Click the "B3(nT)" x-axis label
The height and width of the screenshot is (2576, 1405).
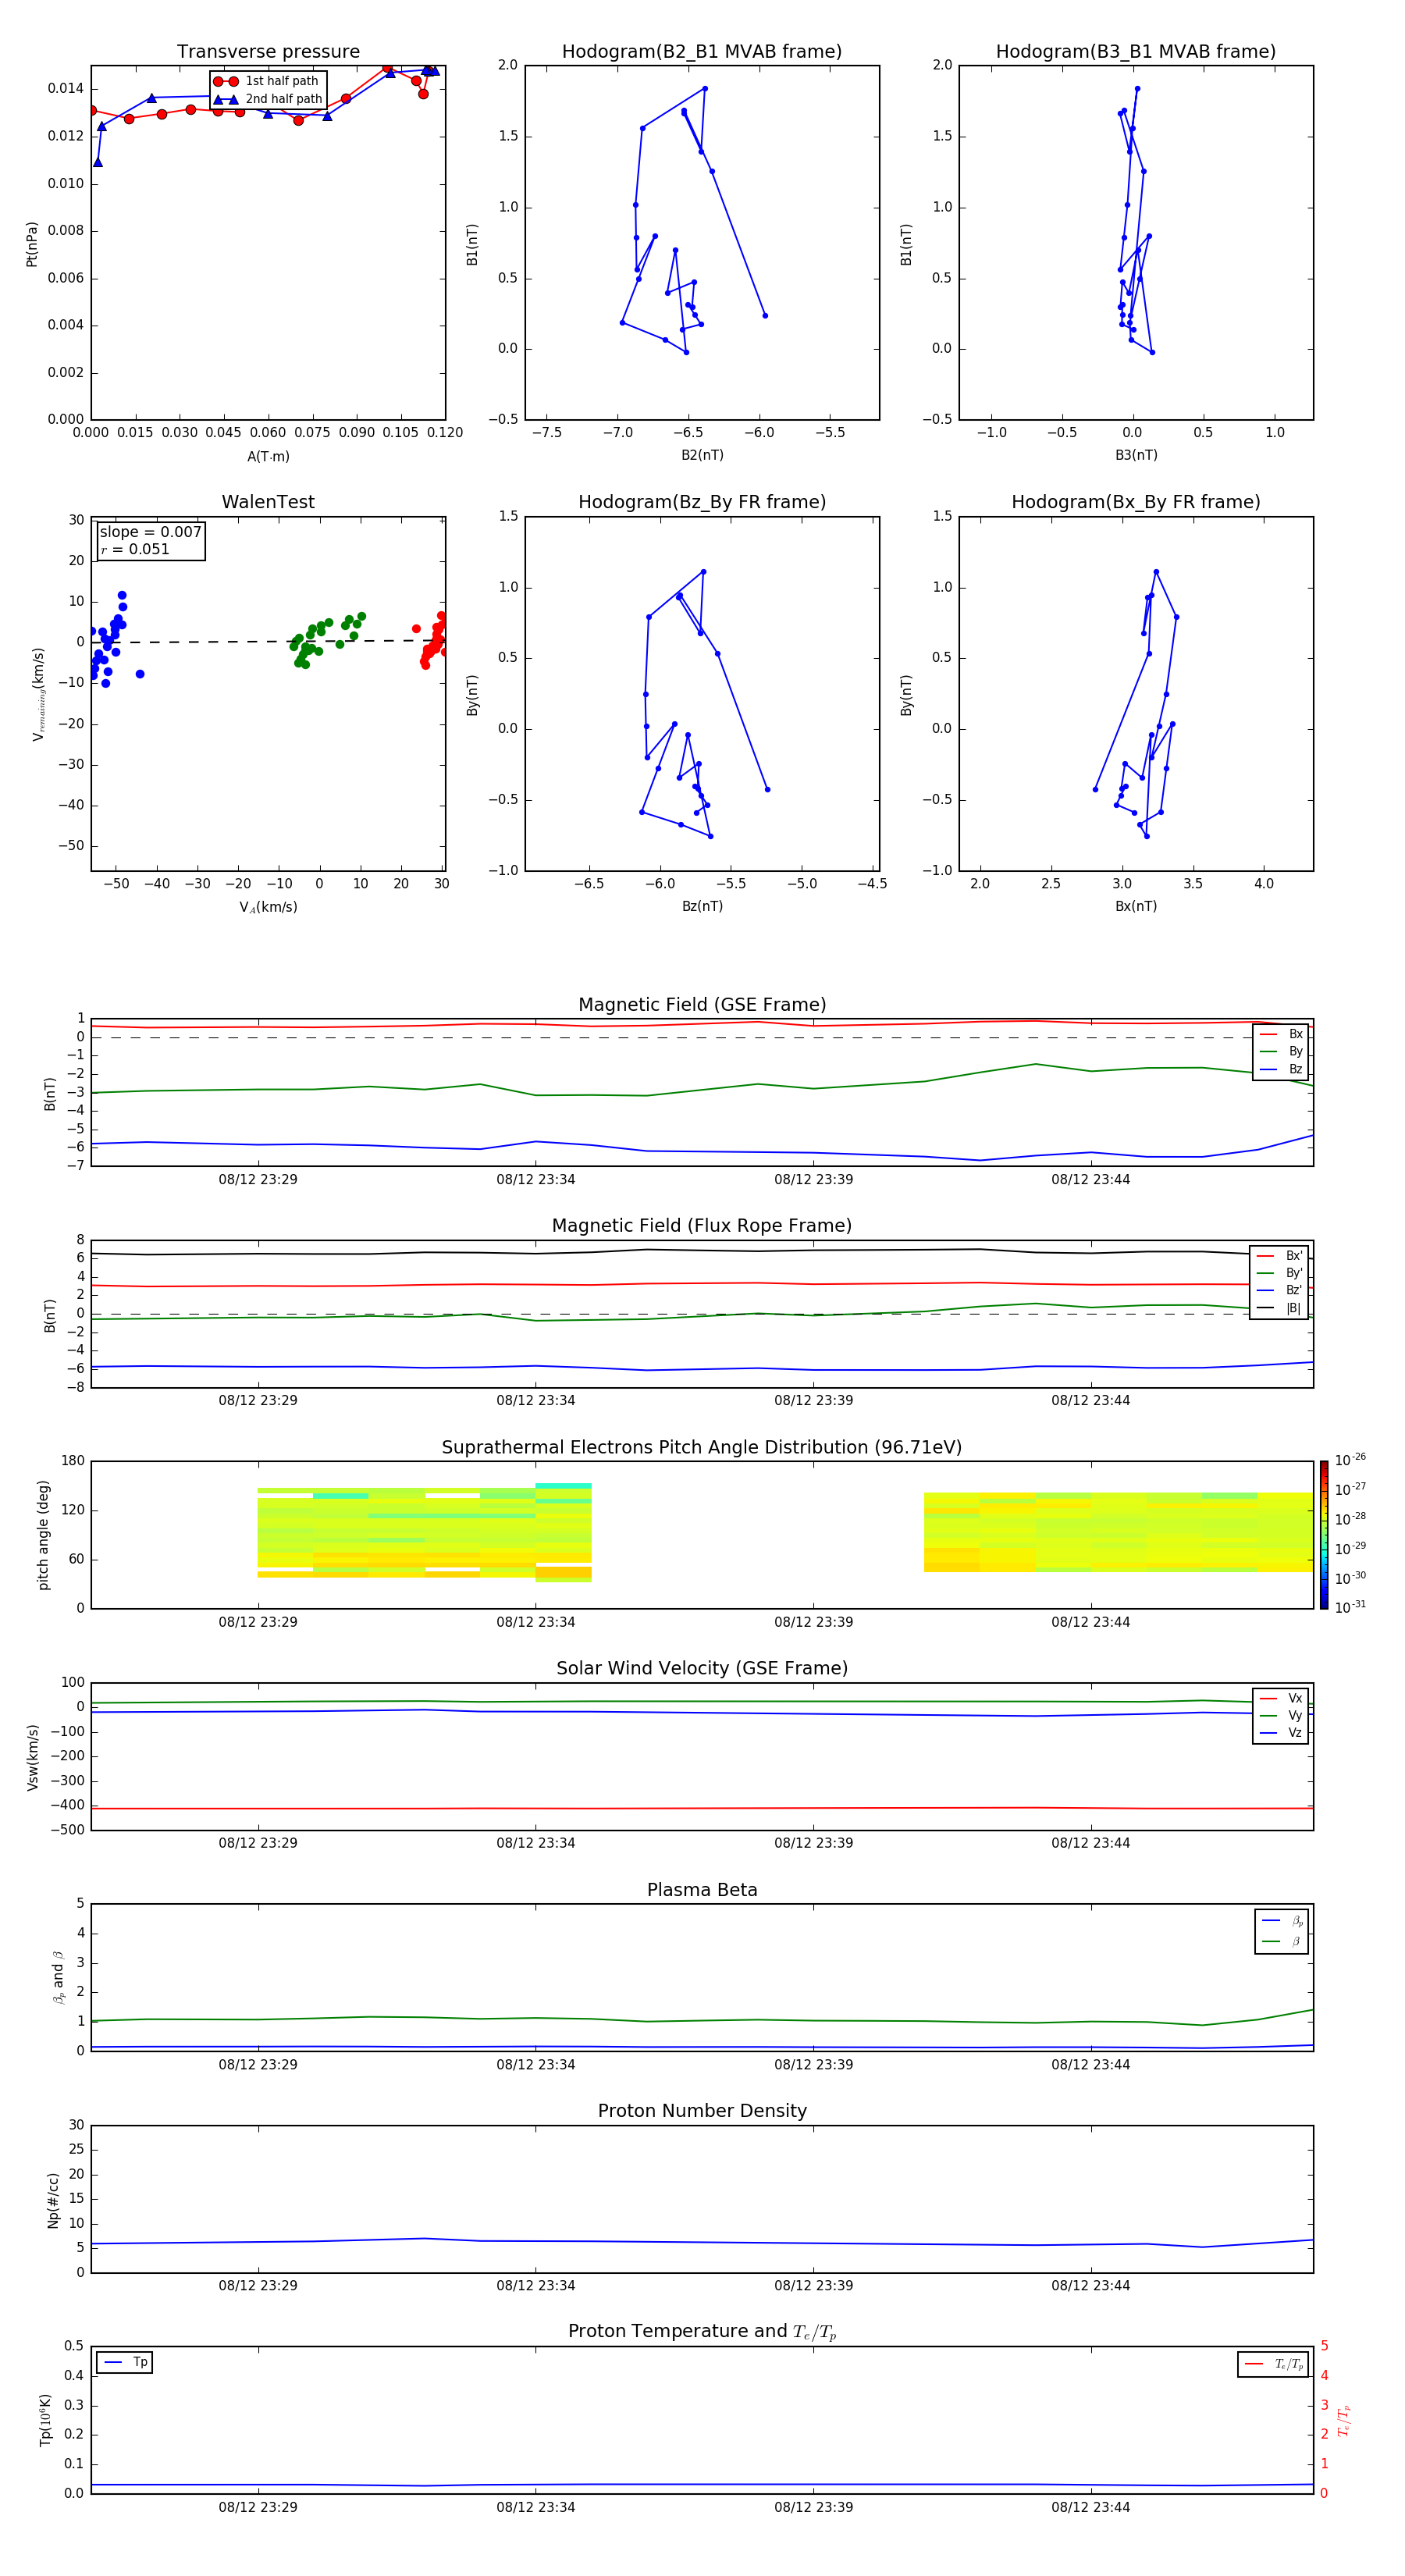point(1136,455)
